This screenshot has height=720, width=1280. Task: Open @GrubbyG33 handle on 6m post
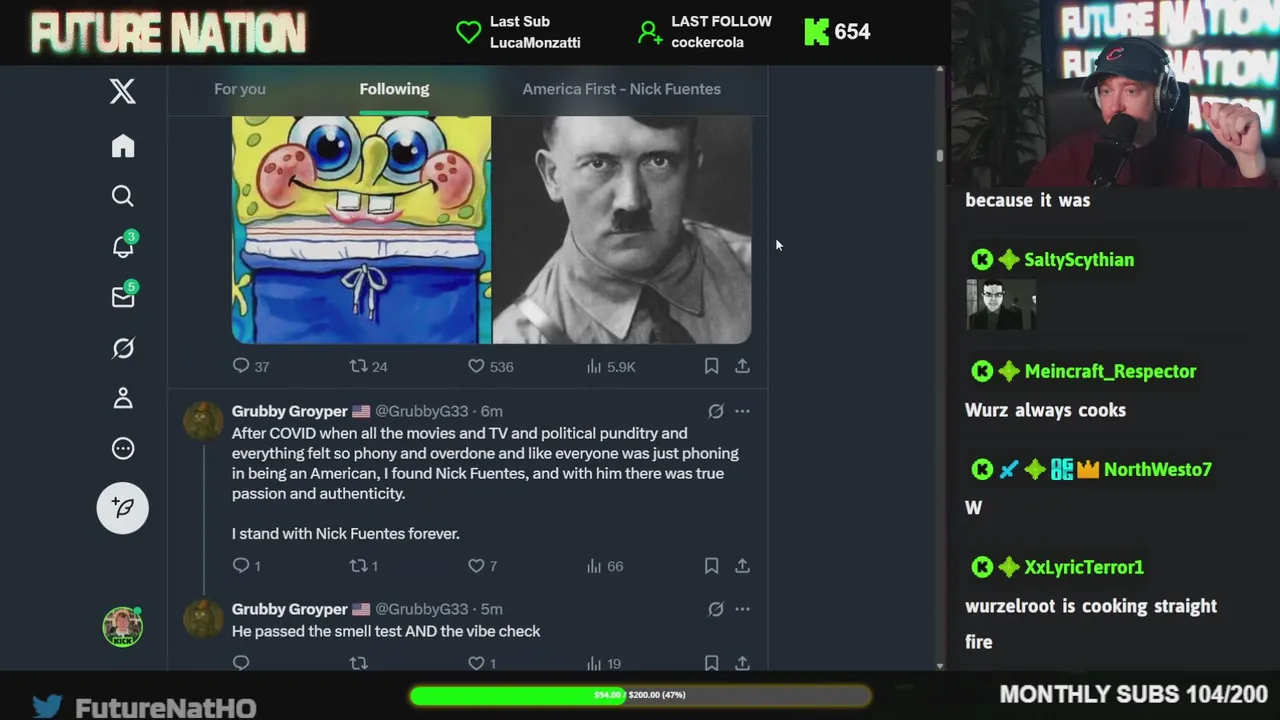click(x=421, y=411)
